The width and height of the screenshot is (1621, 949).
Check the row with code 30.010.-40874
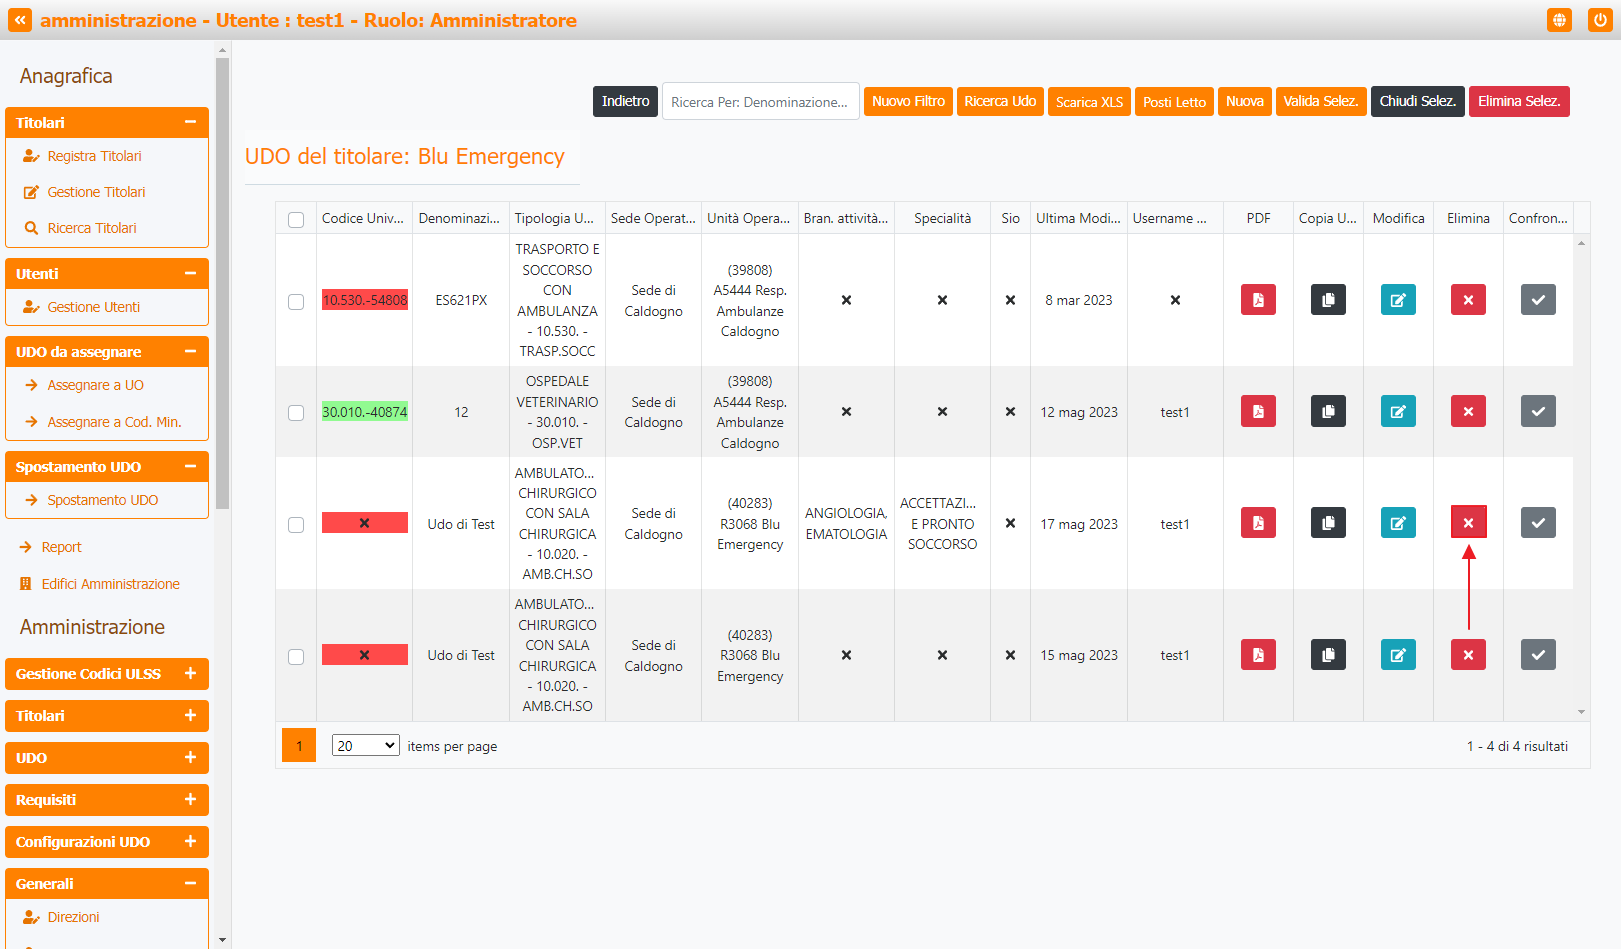pos(296,413)
